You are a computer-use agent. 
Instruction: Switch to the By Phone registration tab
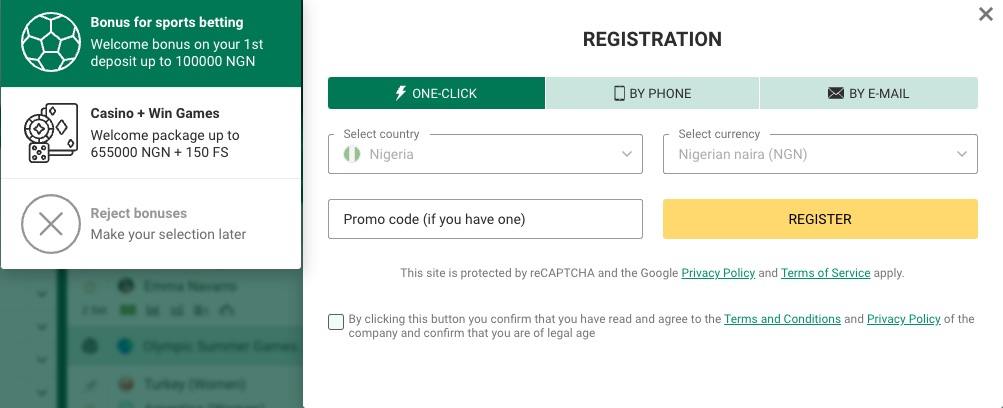[652, 93]
